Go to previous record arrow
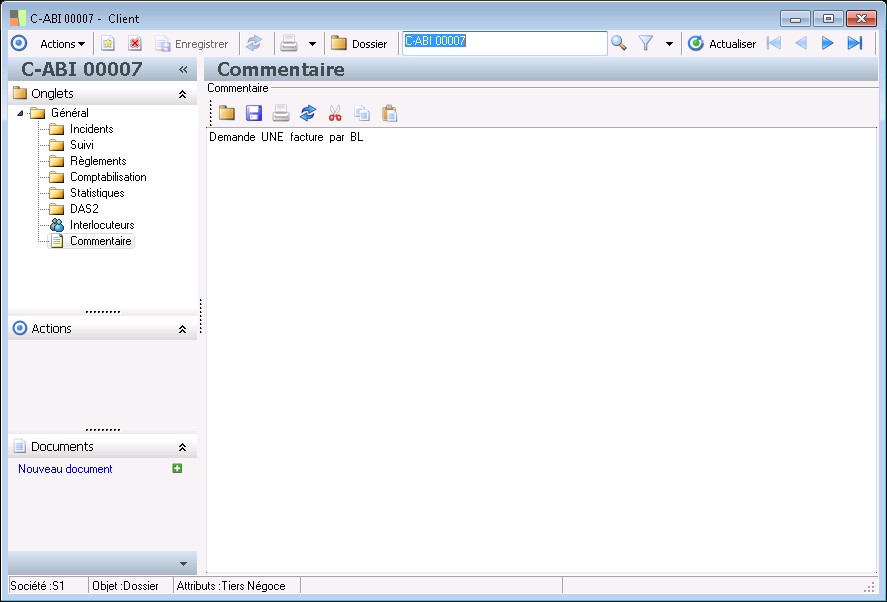This screenshot has height=602, width=887. pos(801,43)
